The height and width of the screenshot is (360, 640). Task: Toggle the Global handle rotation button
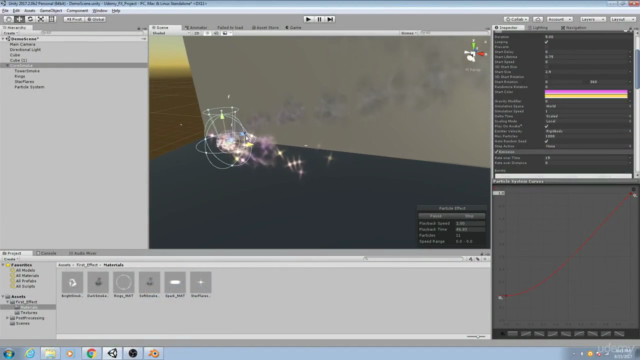96,19
